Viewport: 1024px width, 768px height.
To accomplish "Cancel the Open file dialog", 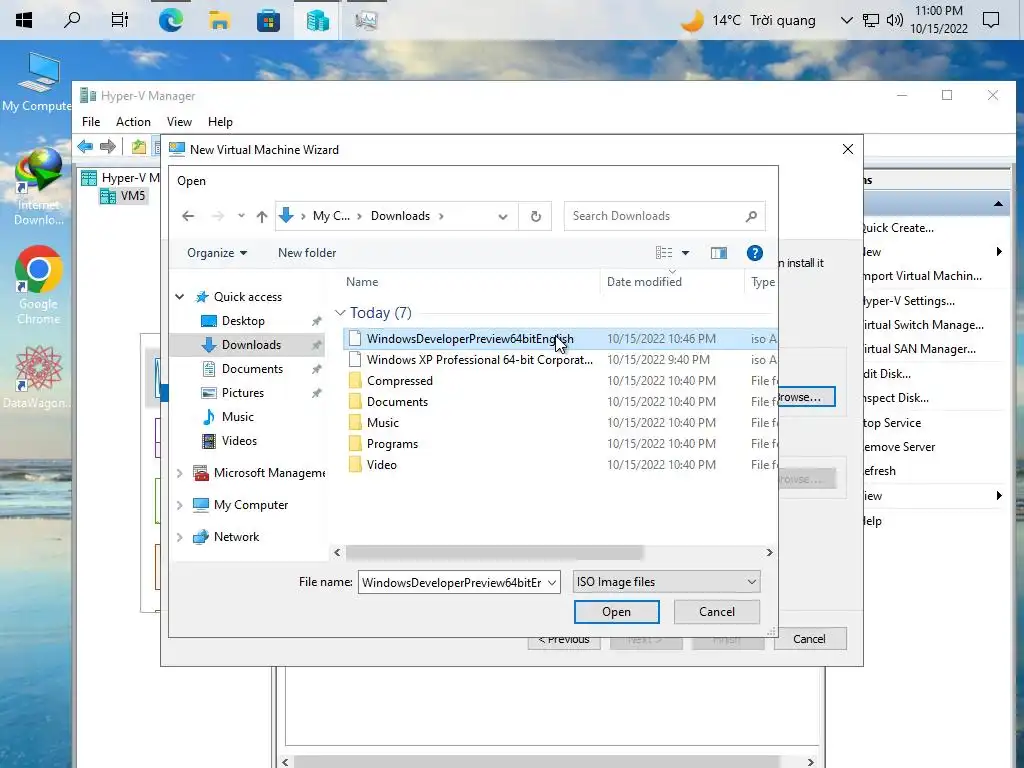I will (x=716, y=612).
